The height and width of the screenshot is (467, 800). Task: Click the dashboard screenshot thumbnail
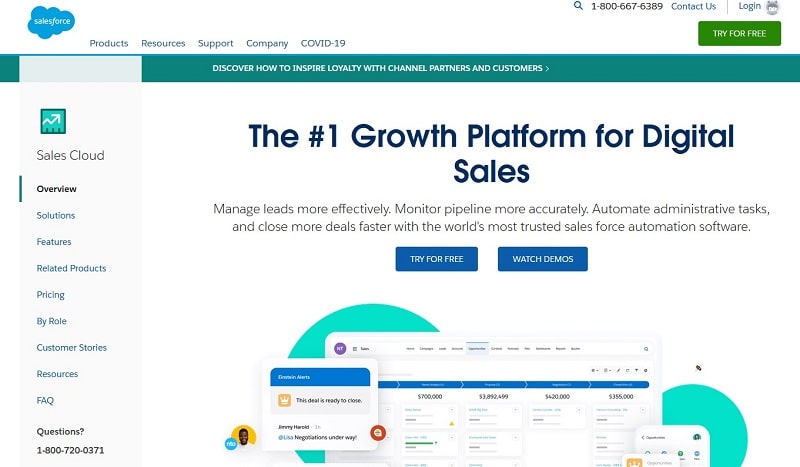click(x=492, y=400)
